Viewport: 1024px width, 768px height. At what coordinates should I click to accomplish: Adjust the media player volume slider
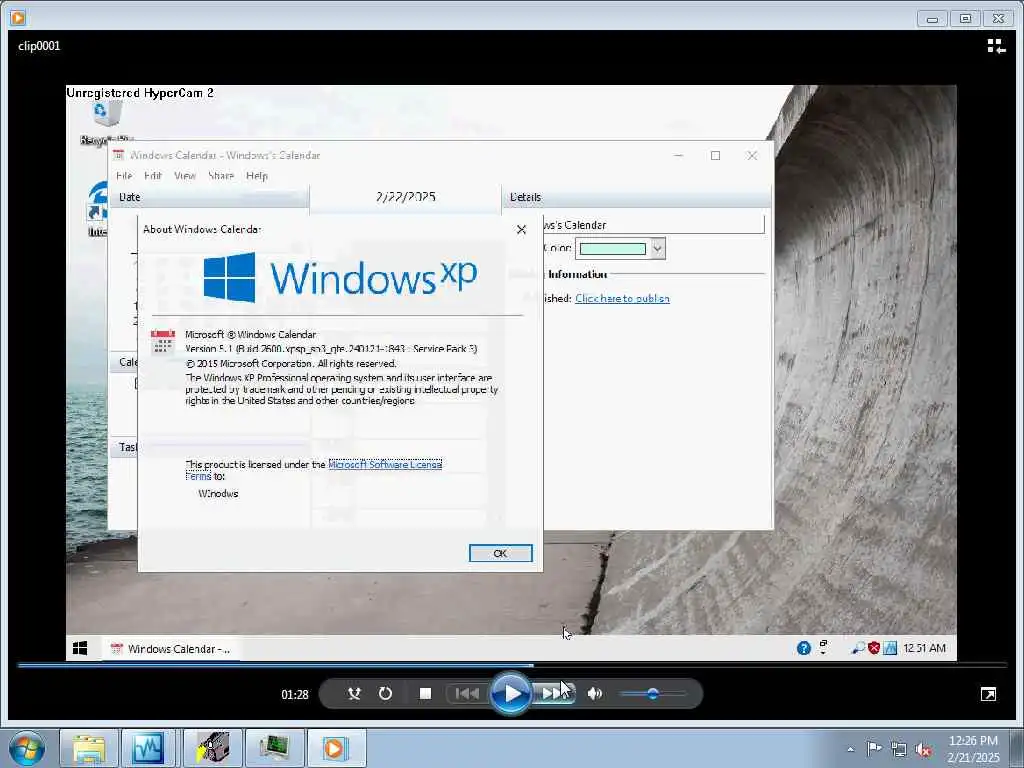point(652,694)
